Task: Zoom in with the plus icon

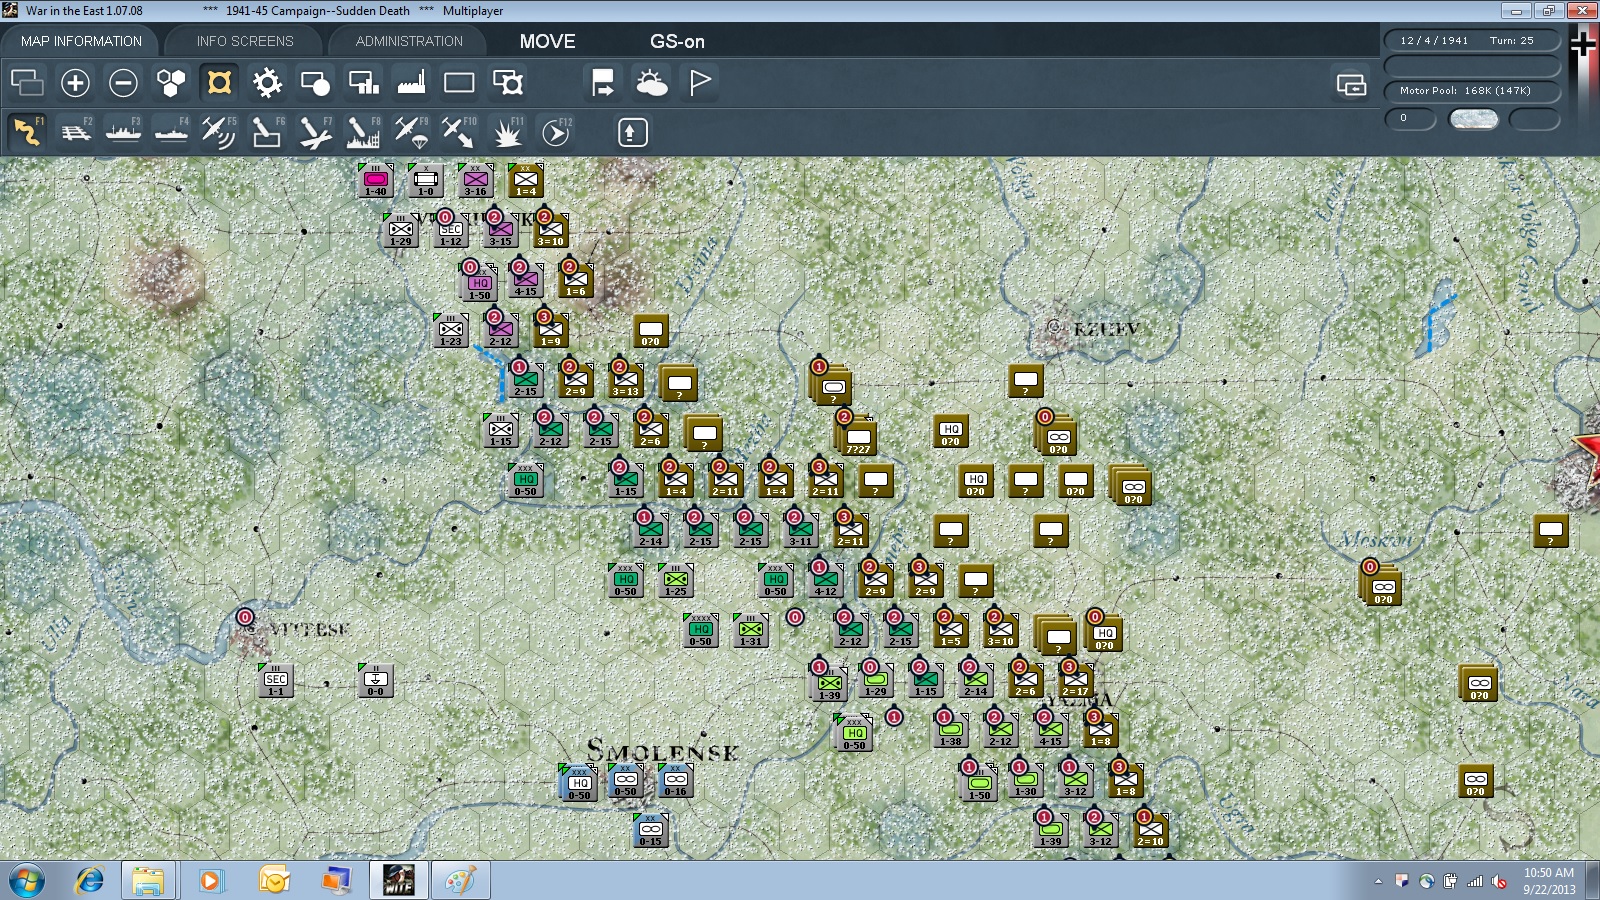Action: 75,83
